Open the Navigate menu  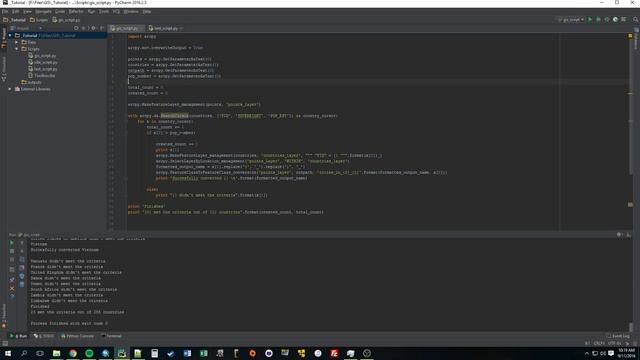[x=43, y=12]
